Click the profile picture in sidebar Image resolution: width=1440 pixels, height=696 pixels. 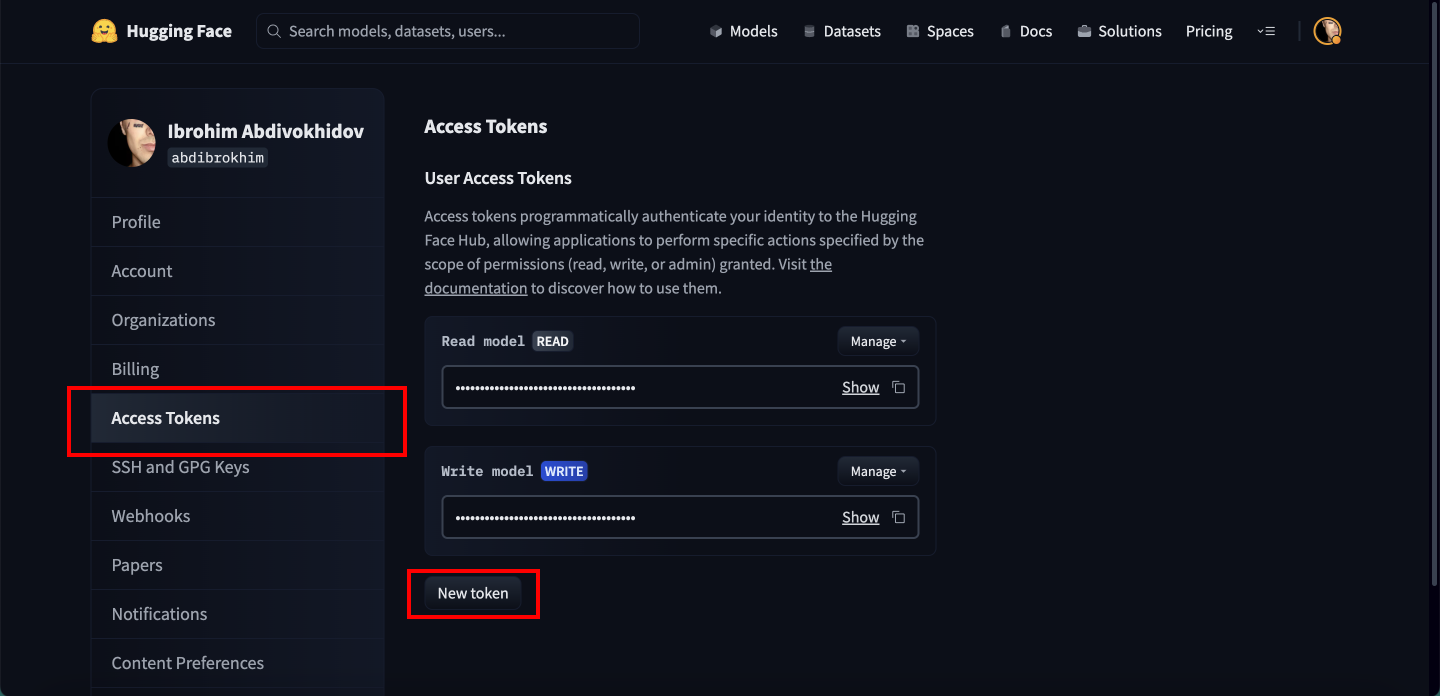coord(132,143)
